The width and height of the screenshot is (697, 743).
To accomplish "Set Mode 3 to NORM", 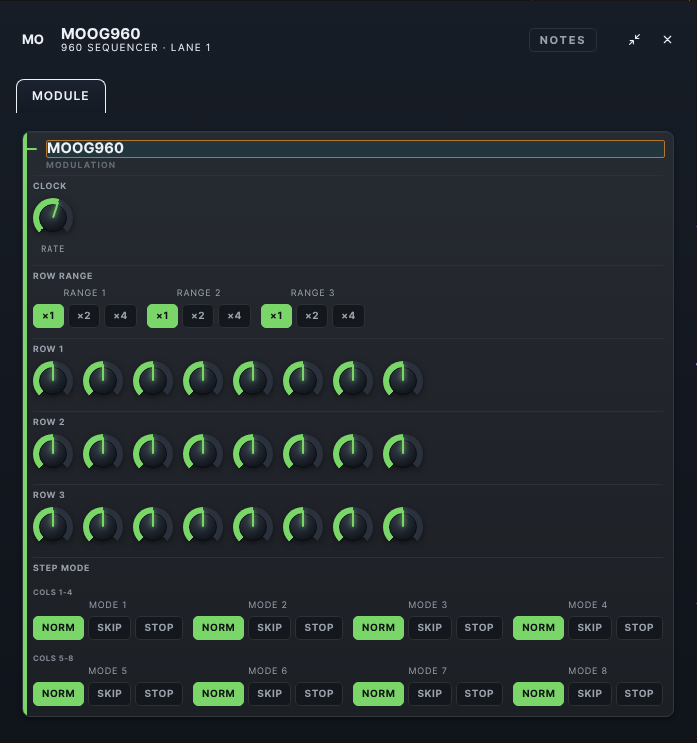I will point(379,628).
